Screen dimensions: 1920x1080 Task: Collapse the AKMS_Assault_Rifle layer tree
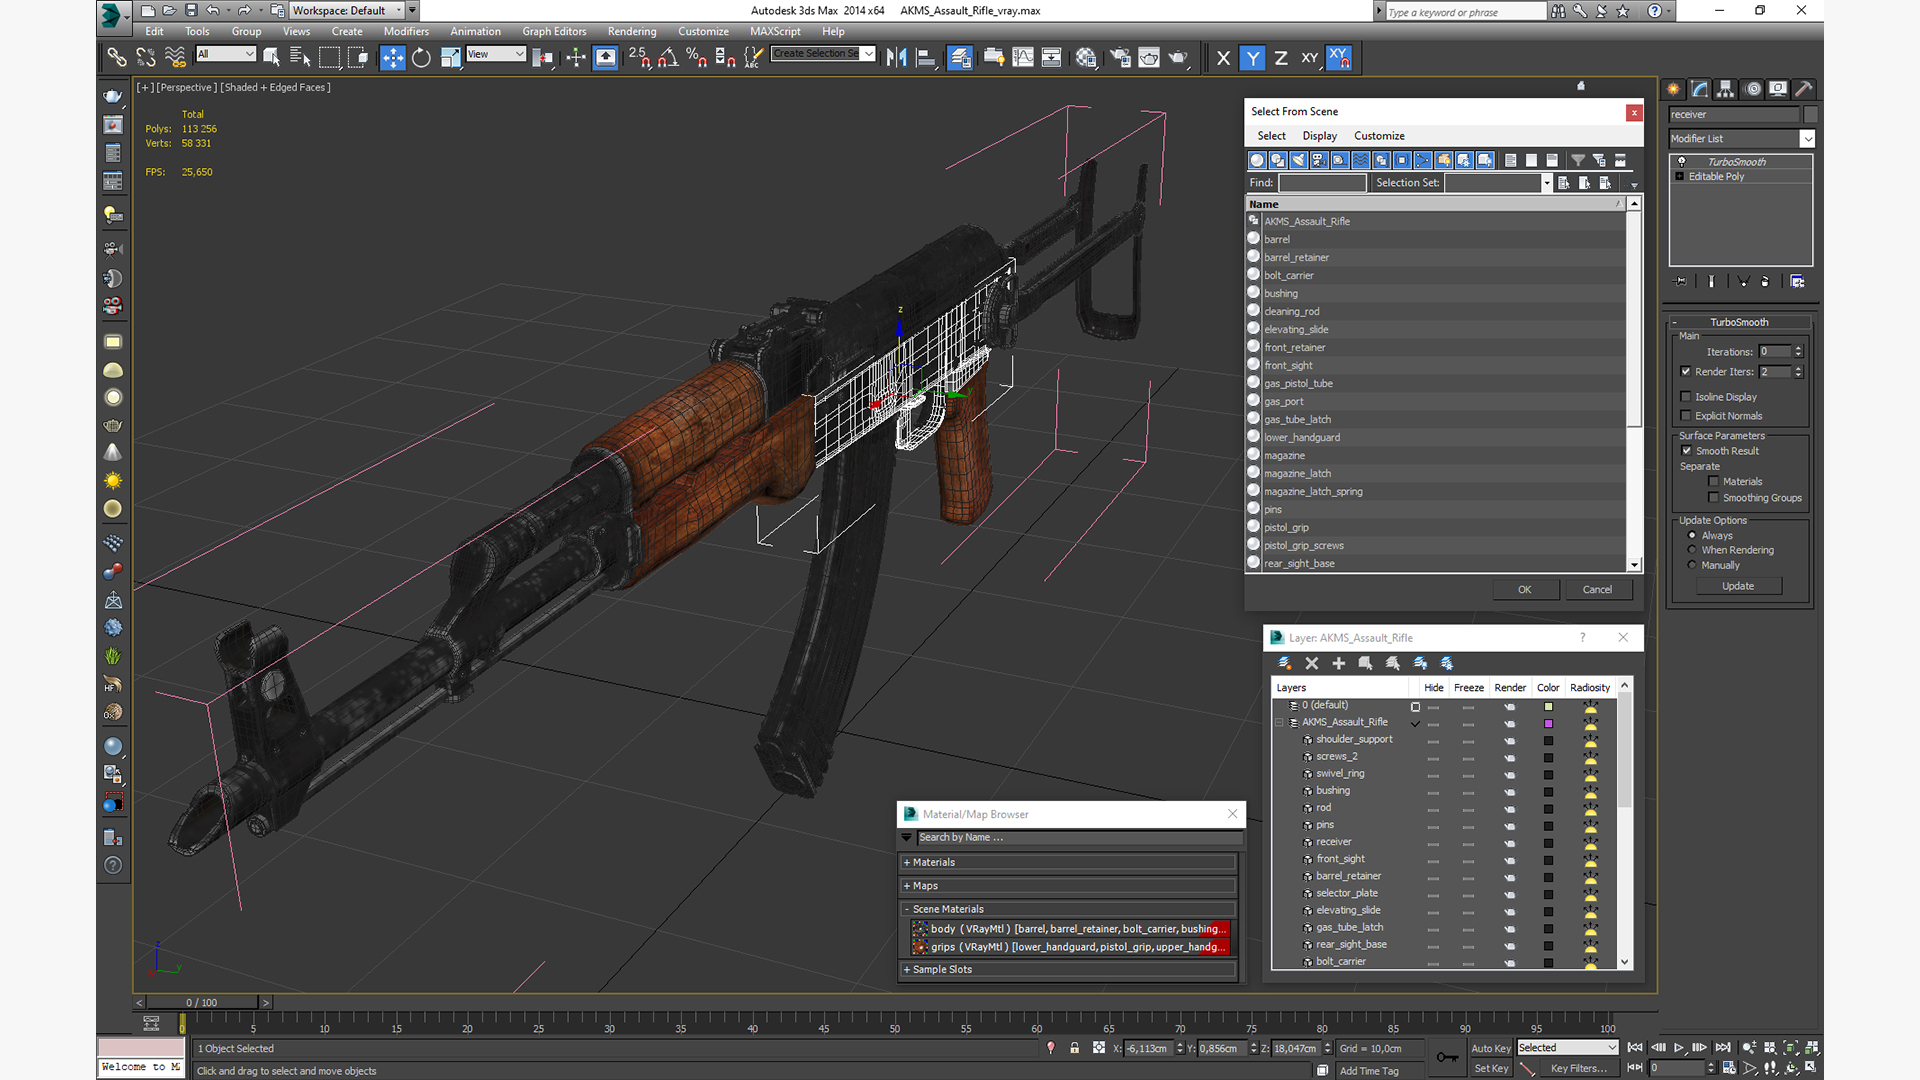point(1279,722)
